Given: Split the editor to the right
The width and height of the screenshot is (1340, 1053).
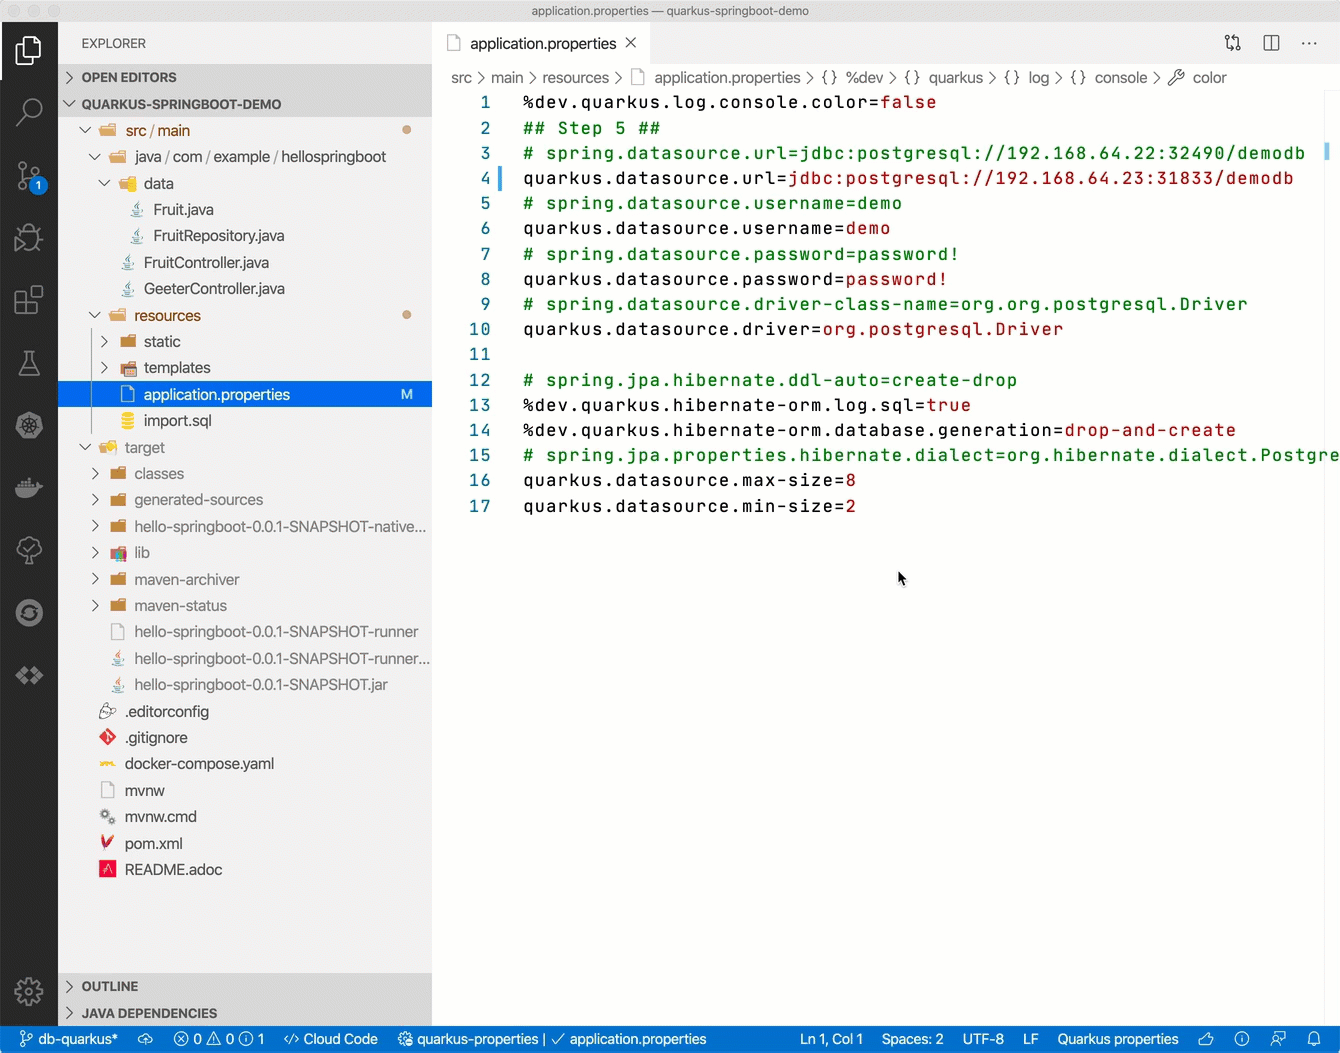Looking at the screenshot, I should click(x=1271, y=43).
